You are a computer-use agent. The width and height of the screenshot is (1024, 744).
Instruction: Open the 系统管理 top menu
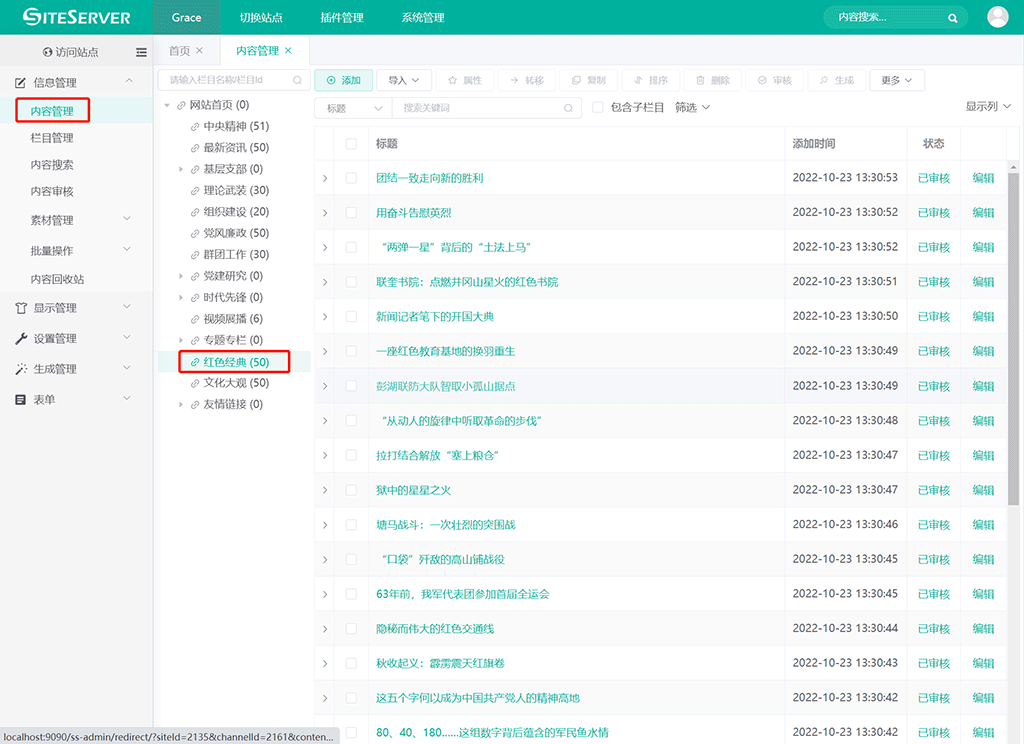(x=422, y=17)
